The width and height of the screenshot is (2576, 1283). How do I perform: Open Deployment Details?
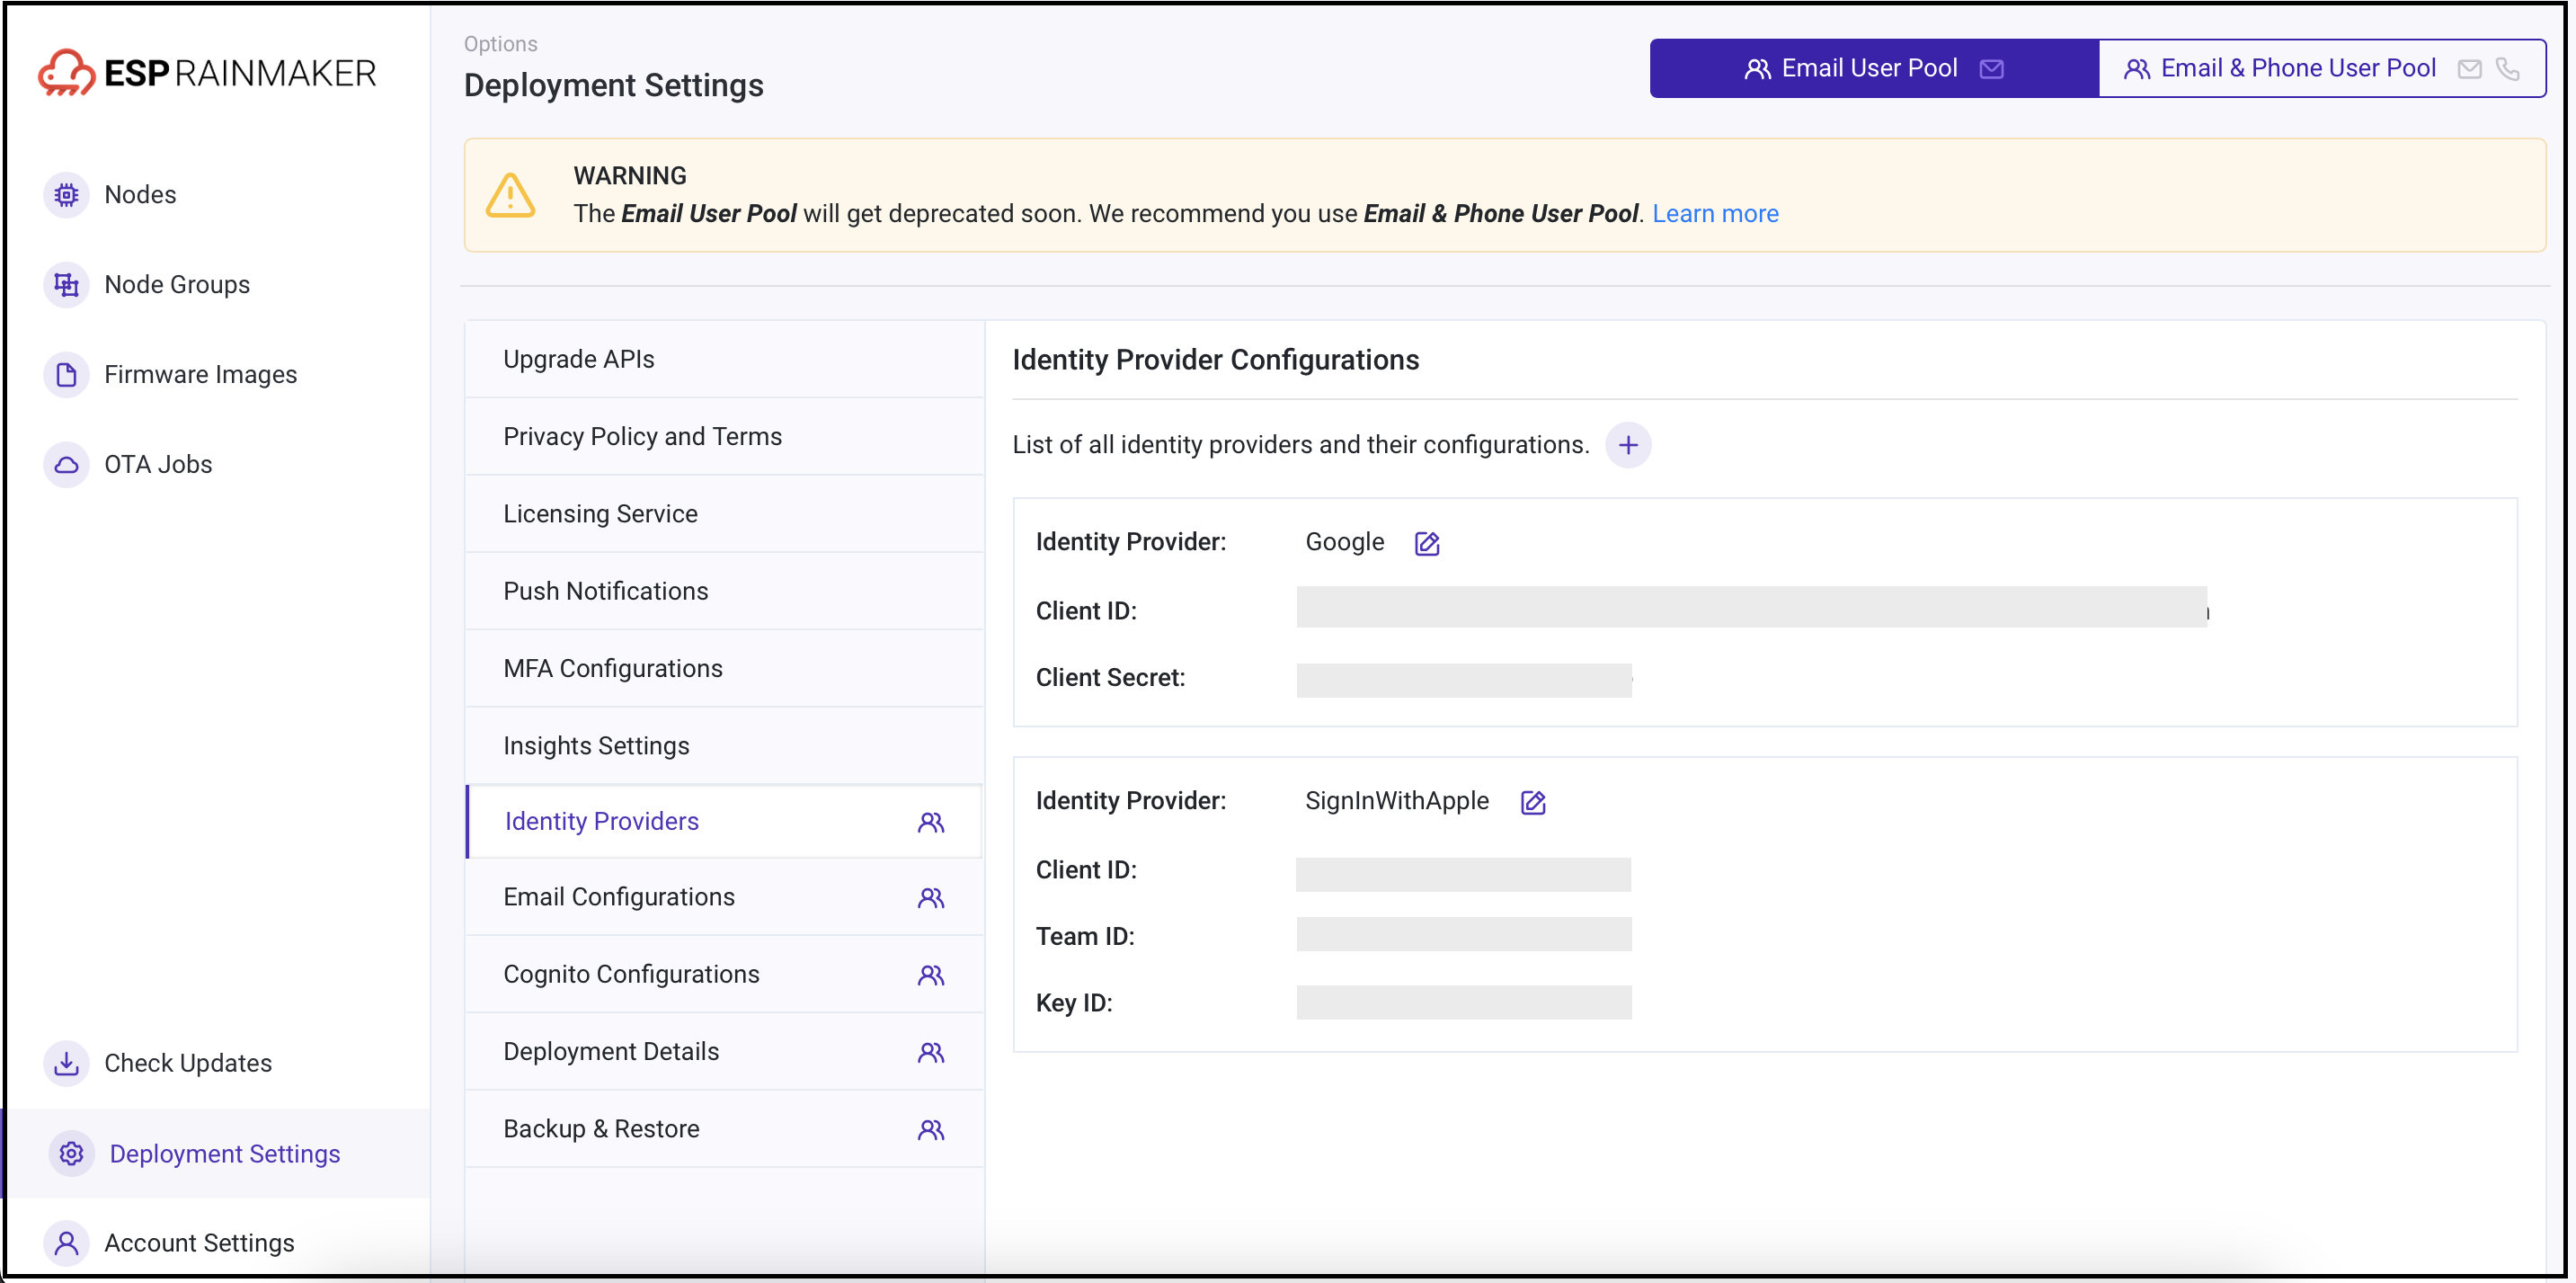(725, 1051)
